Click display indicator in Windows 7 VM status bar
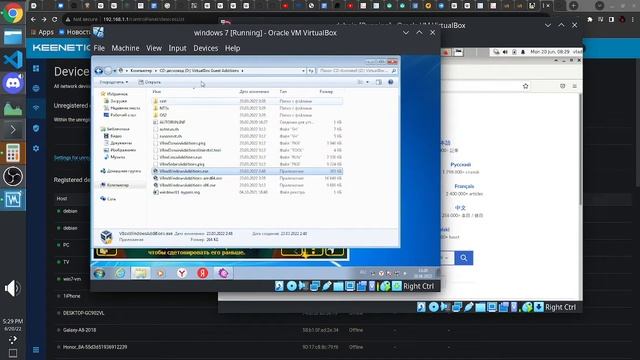Image resolution: width=640 pixels, height=360 pixels. tap(350, 286)
